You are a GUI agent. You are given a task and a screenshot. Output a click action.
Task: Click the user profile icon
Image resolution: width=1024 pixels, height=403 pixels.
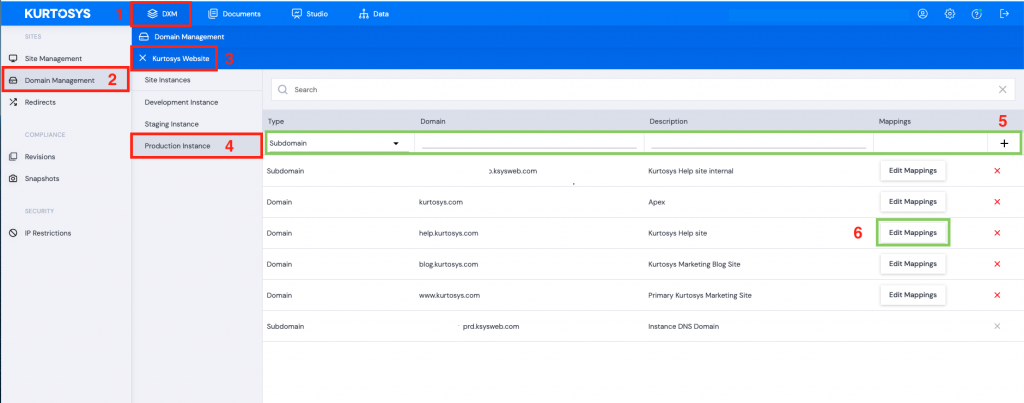point(923,14)
